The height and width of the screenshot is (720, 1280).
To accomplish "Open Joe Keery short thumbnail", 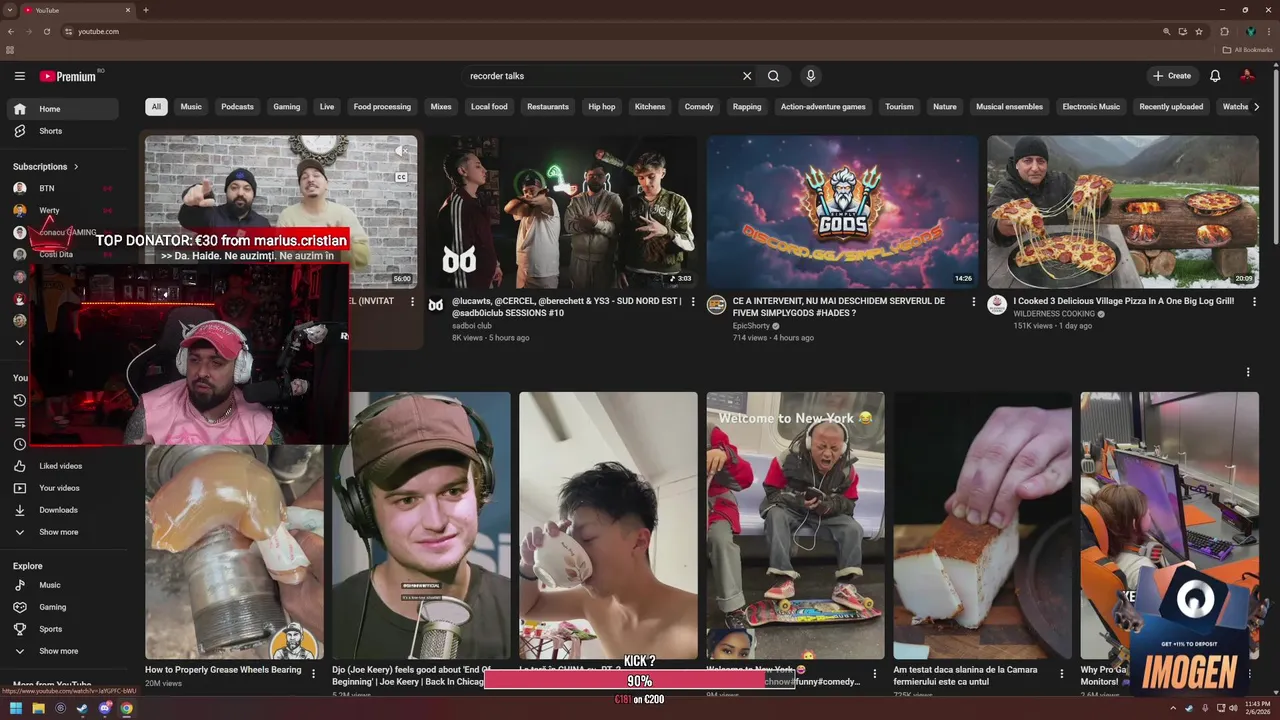I will tap(421, 526).
